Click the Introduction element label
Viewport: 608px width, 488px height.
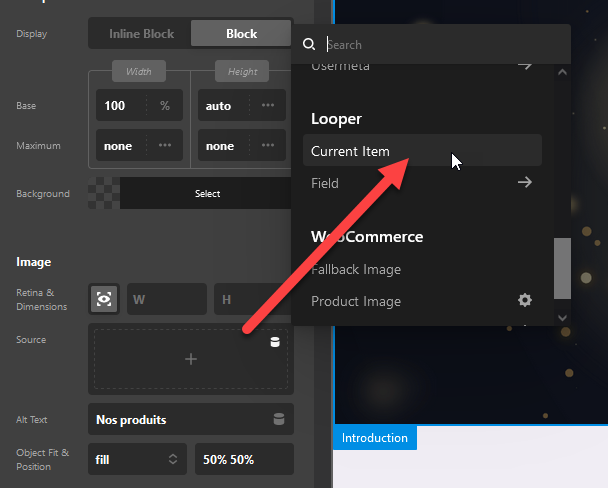[x=375, y=438]
